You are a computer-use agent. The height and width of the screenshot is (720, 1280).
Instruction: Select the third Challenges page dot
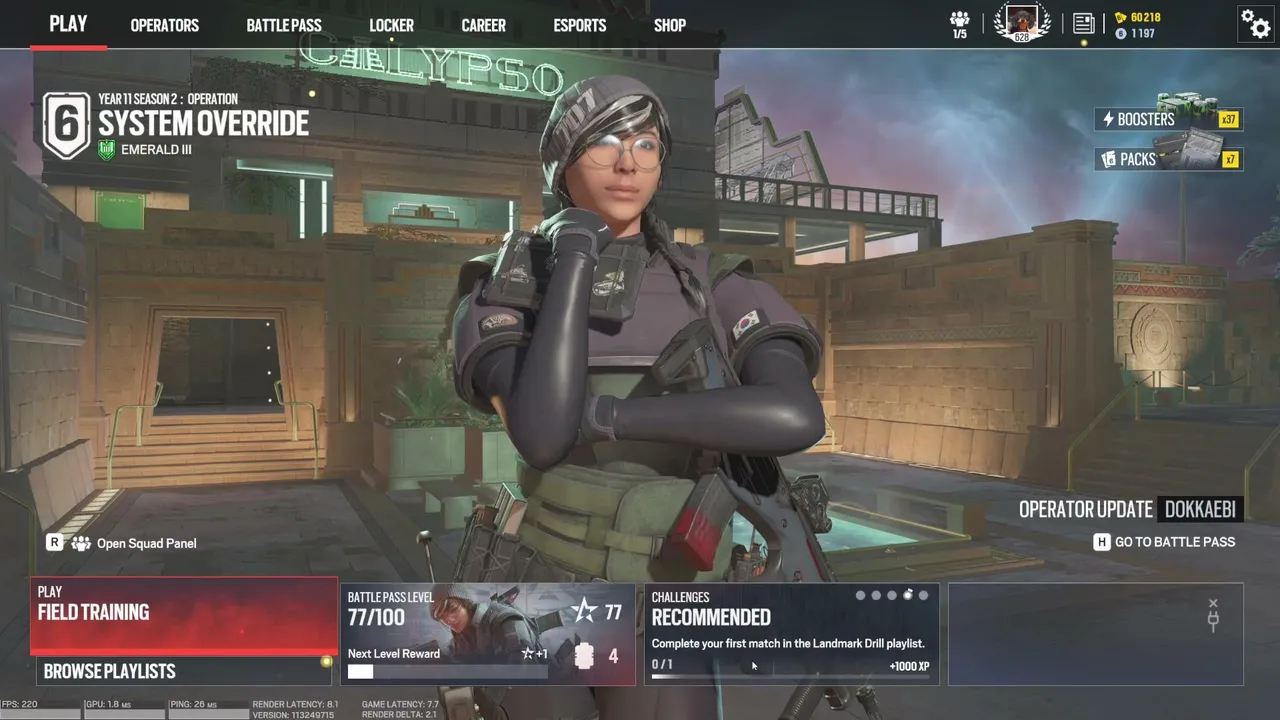point(892,595)
